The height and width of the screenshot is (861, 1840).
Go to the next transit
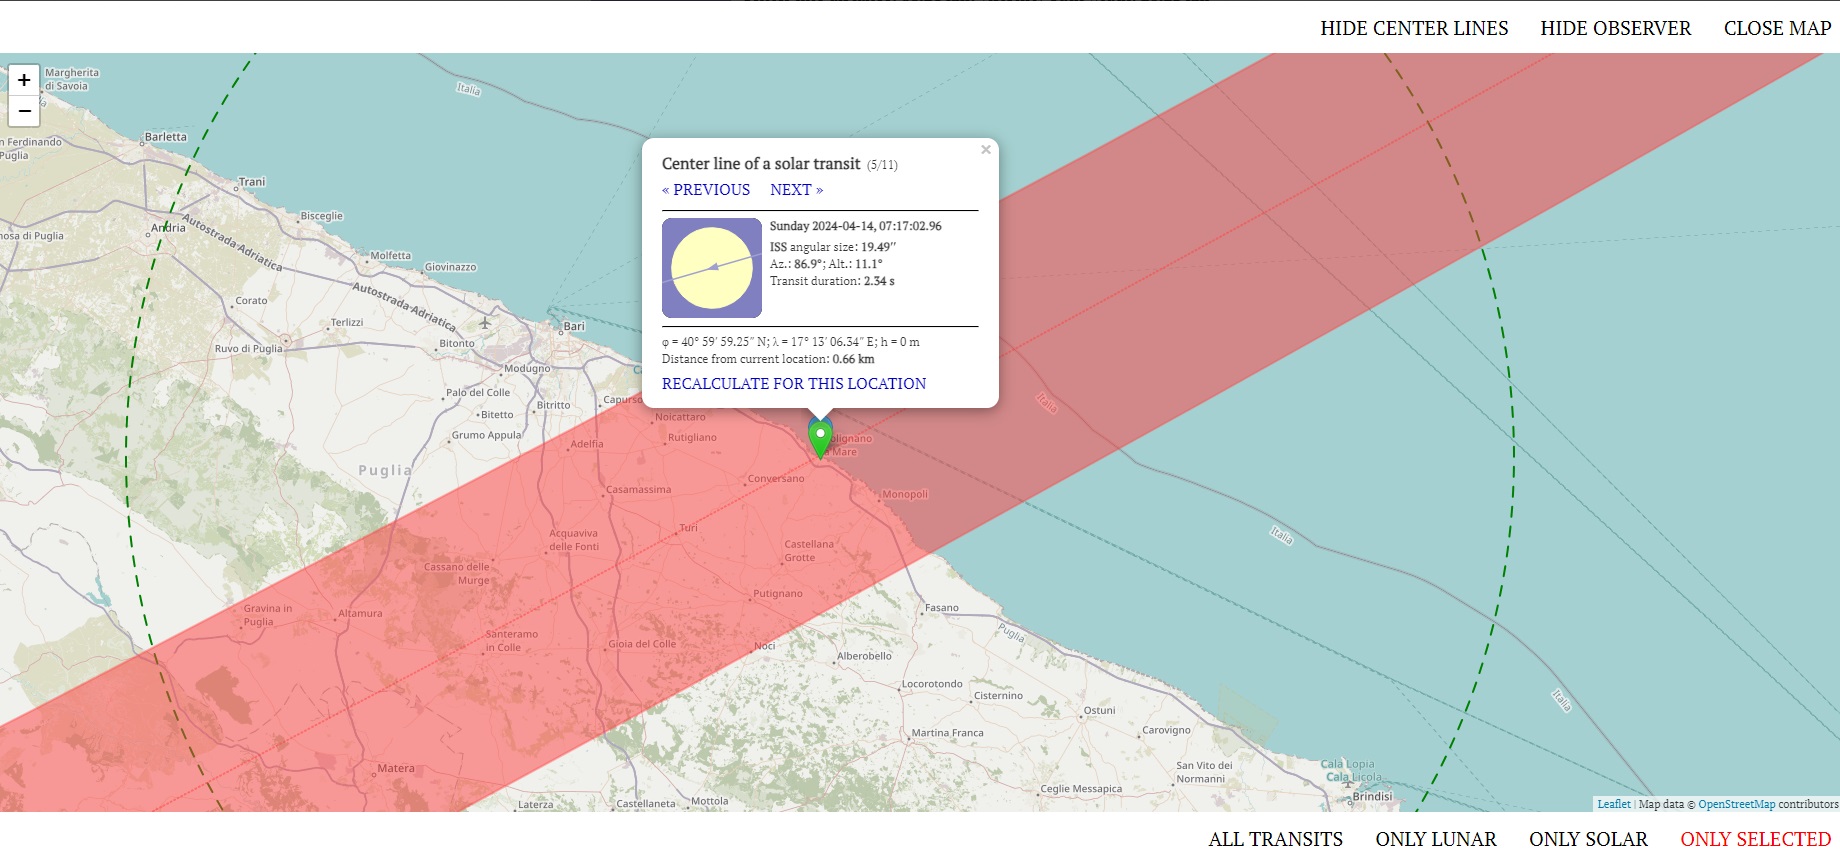point(796,190)
